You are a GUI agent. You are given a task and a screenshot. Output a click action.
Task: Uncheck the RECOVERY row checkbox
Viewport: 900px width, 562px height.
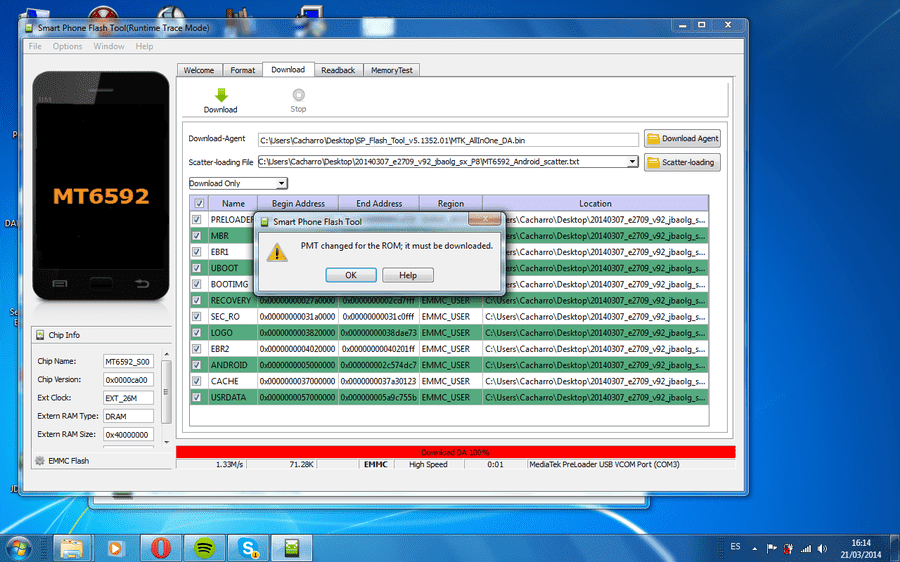(x=197, y=300)
